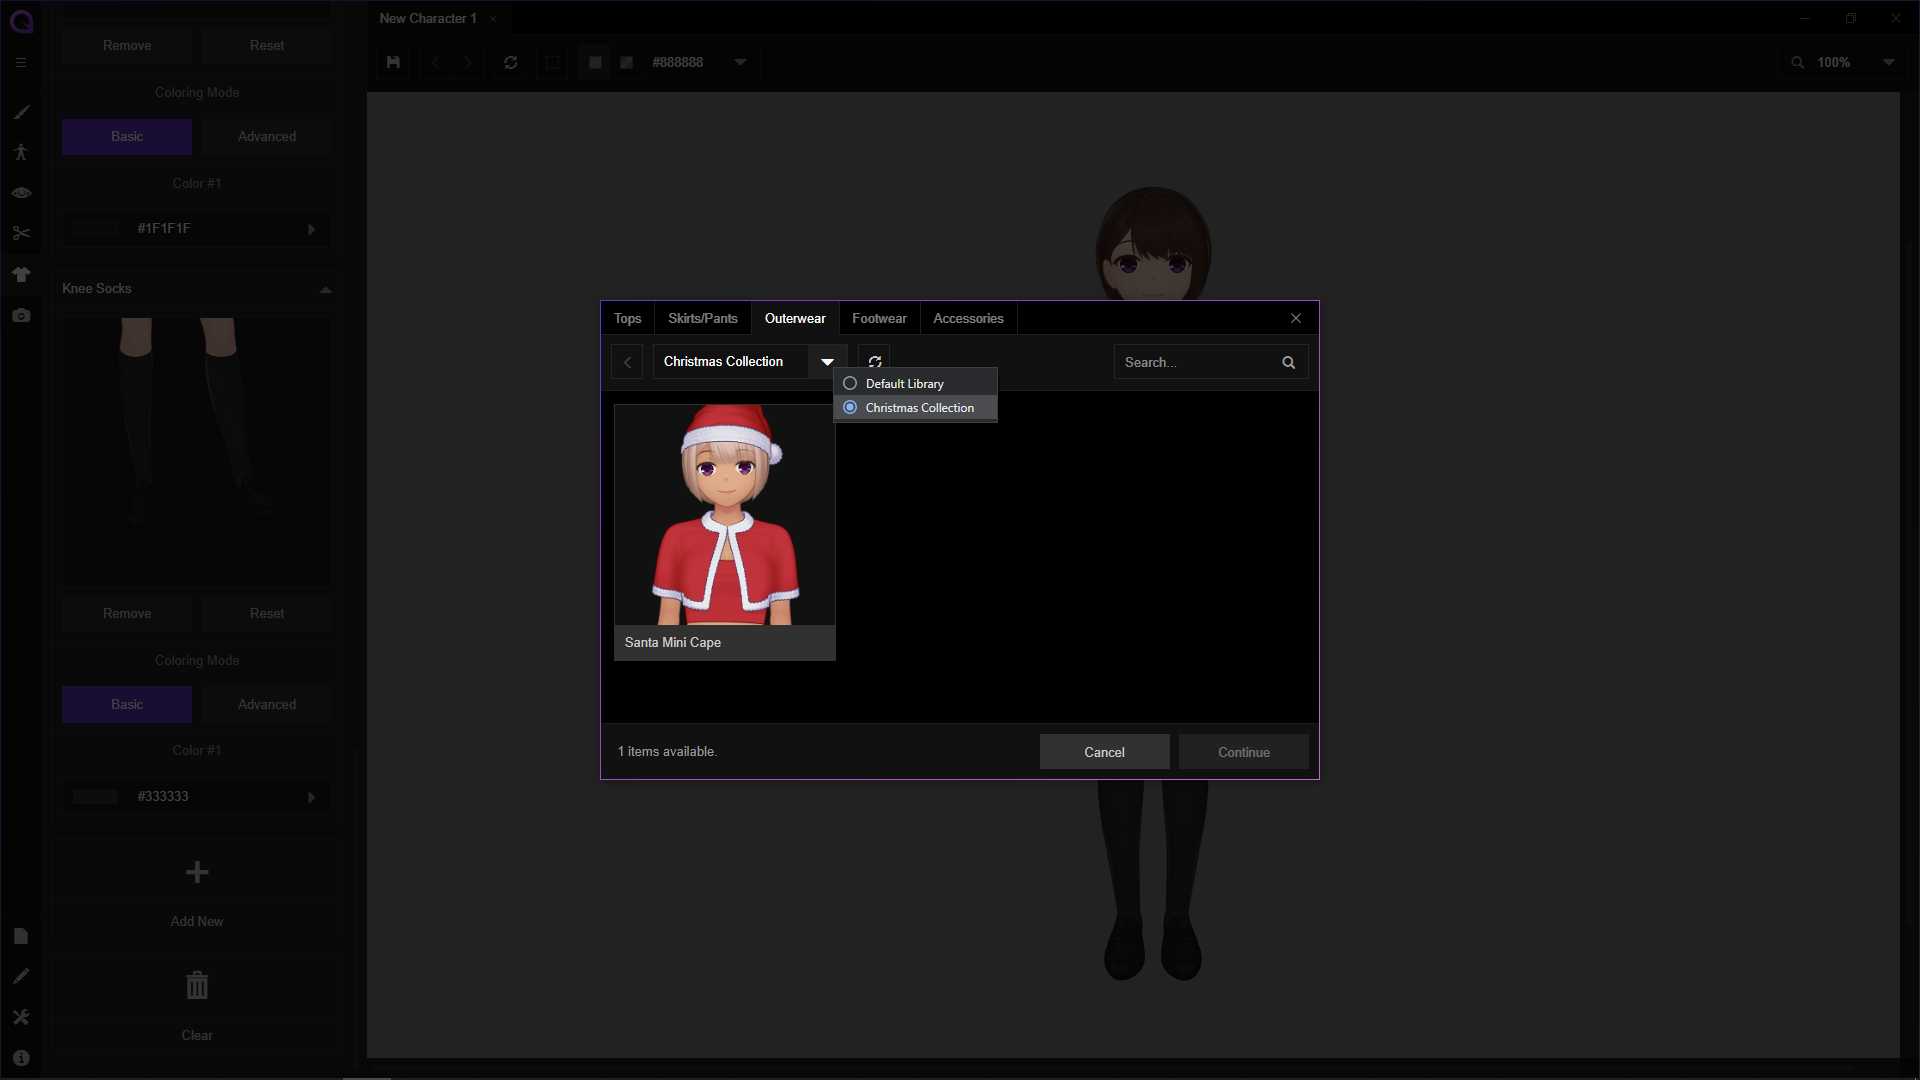The image size is (1920, 1080).
Task: Click the redo arrow in the top toolbar
Action: tap(468, 62)
